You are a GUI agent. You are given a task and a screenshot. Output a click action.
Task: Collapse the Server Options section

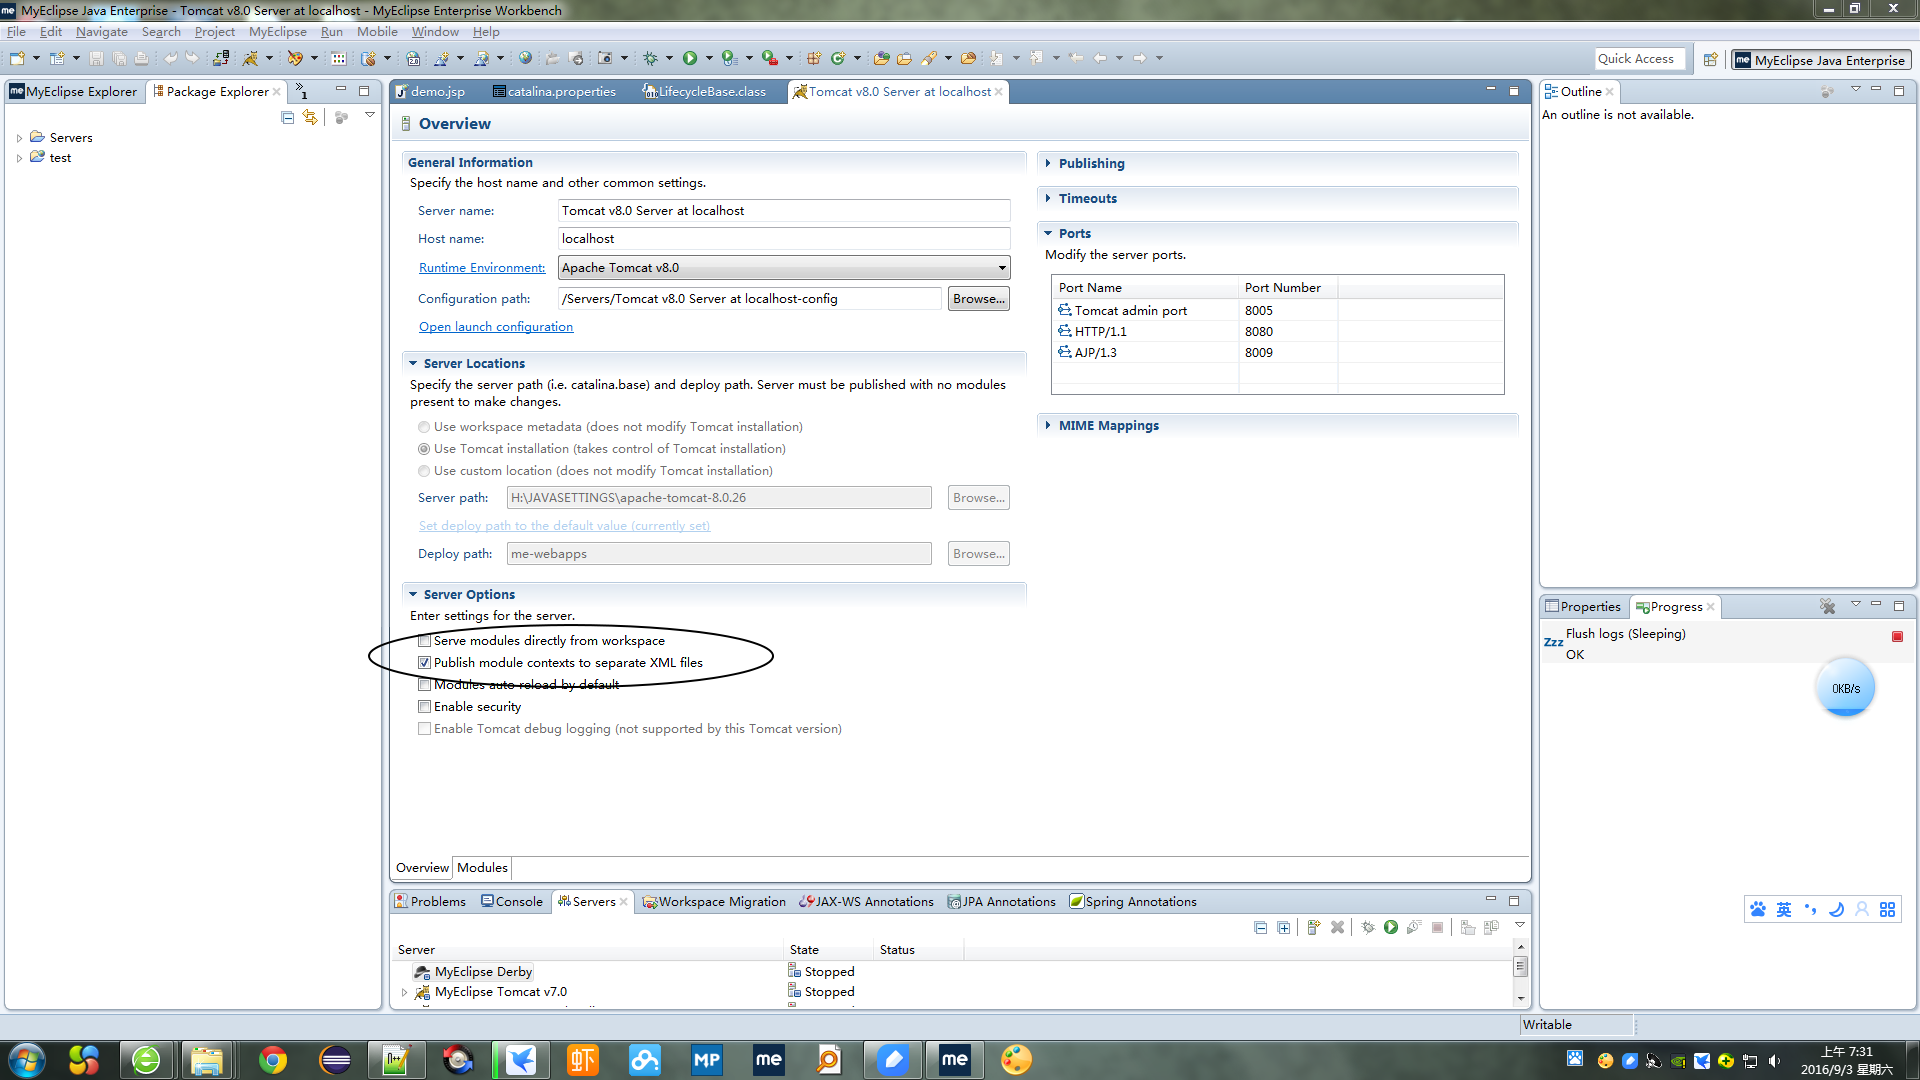pyautogui.click(x=413, y=594)
